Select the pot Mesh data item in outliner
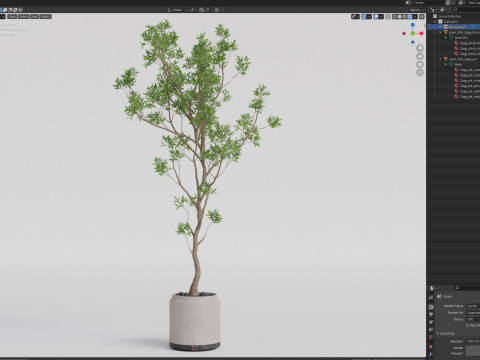 point(459,64)
